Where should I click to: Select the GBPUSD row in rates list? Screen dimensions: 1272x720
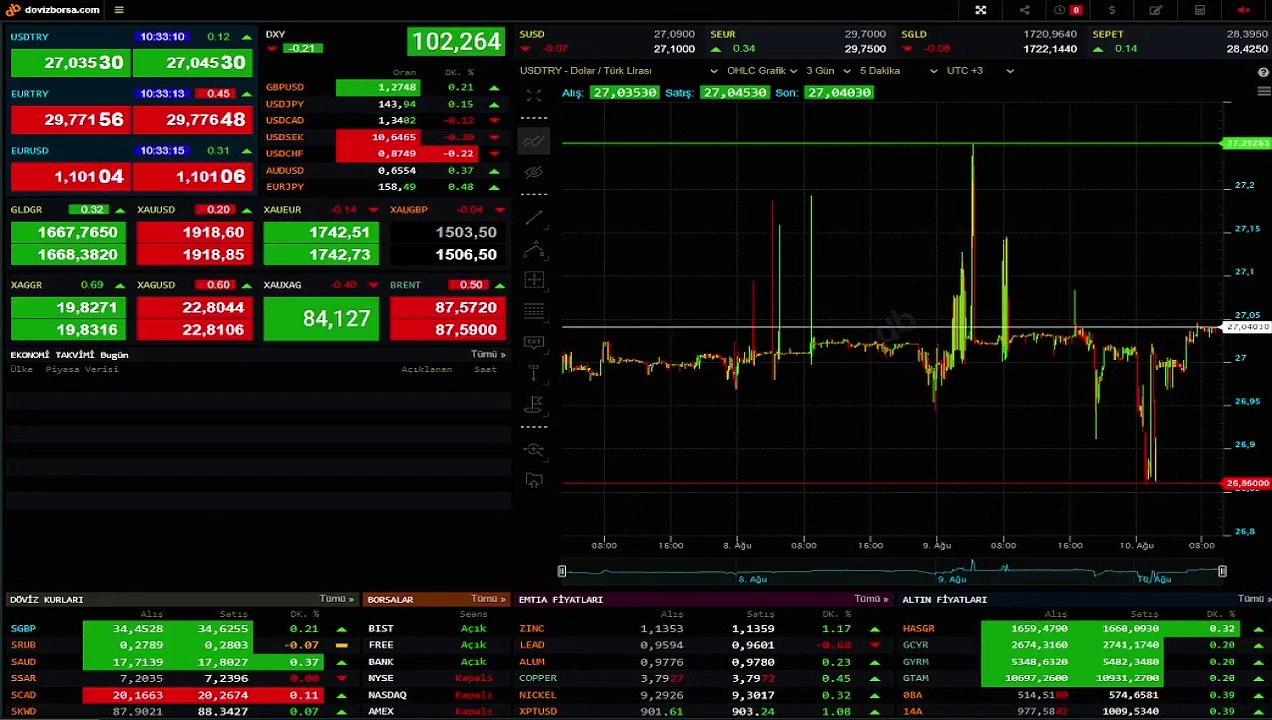[x=384, y=87]
